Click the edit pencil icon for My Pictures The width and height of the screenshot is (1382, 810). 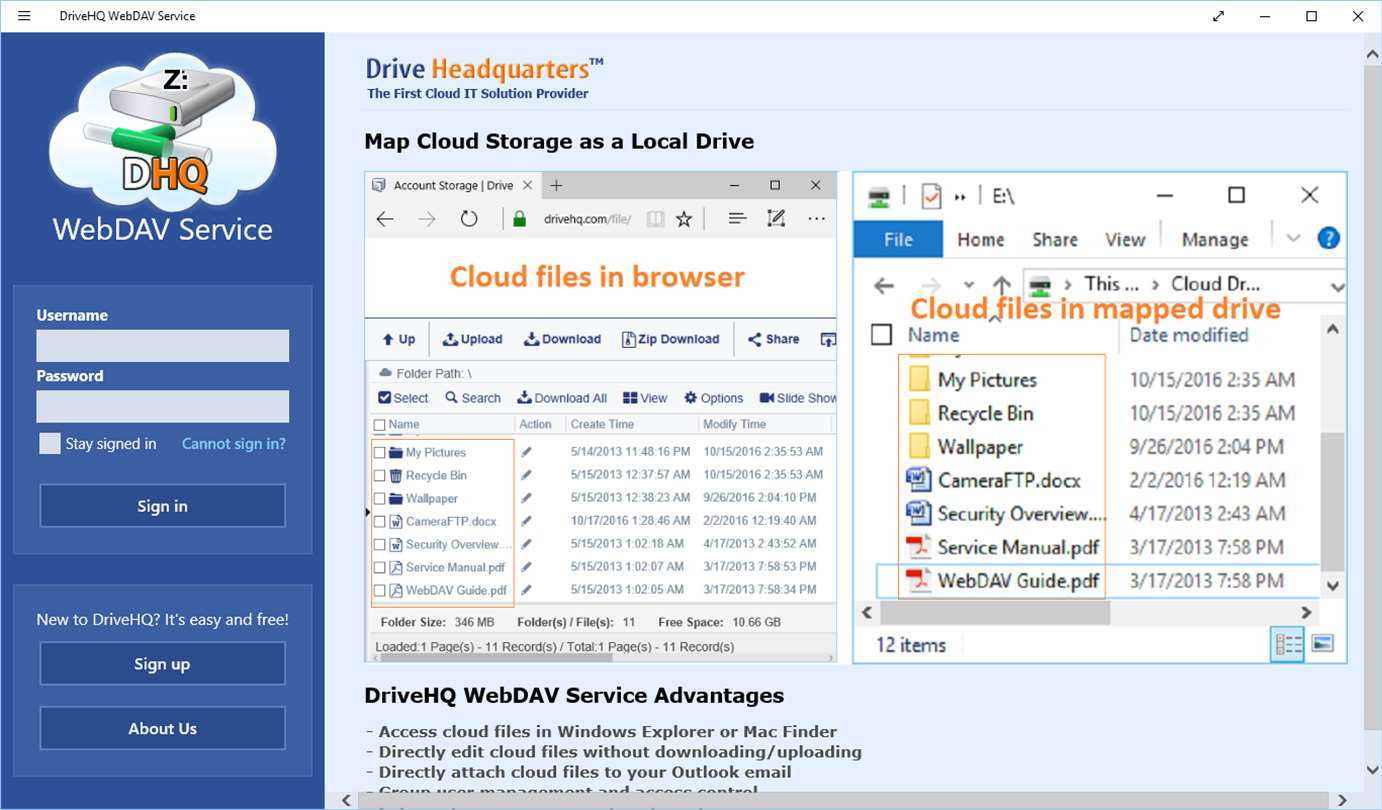[x=526, y=452]
